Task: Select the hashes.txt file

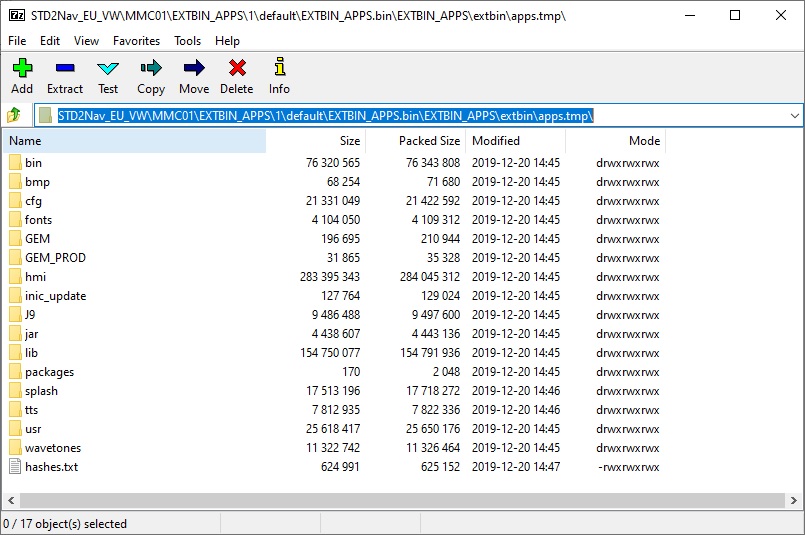Action: [x=51, y=467]
